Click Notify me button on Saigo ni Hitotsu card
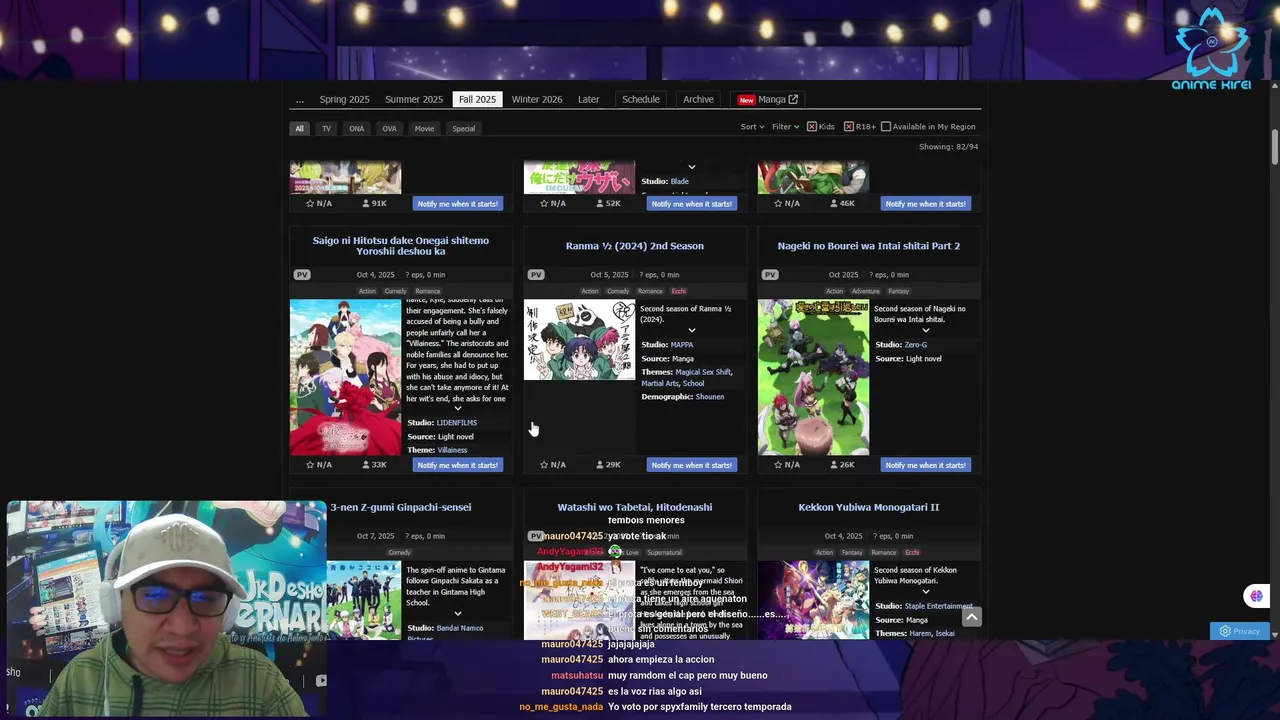Viewport: 1280px width, 720px height. click(457, 465)
